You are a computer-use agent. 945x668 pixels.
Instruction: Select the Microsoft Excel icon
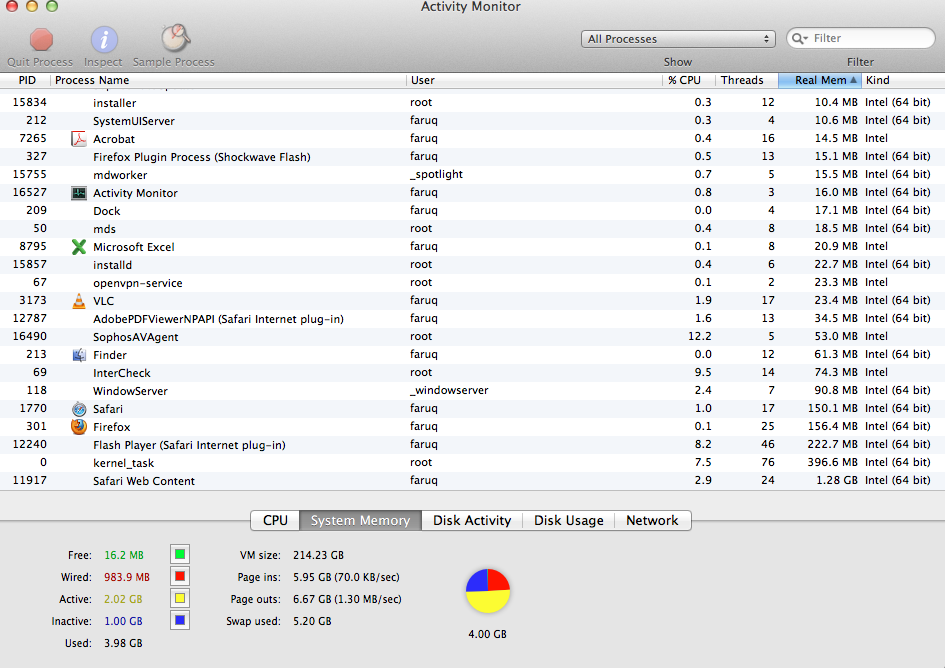point(79,247)
